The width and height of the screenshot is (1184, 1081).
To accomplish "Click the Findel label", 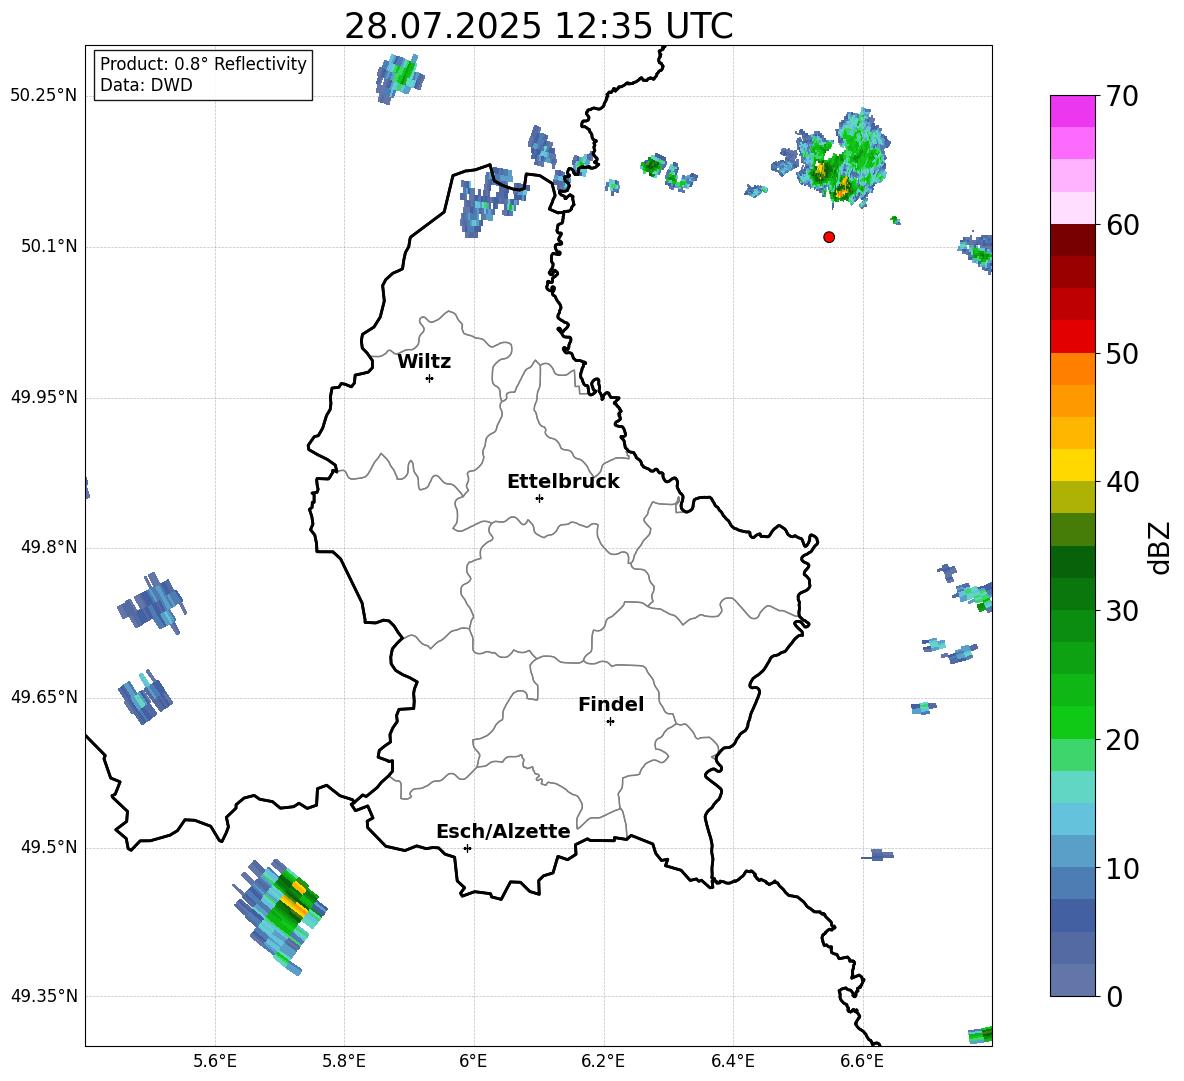I will click(611, 704).
